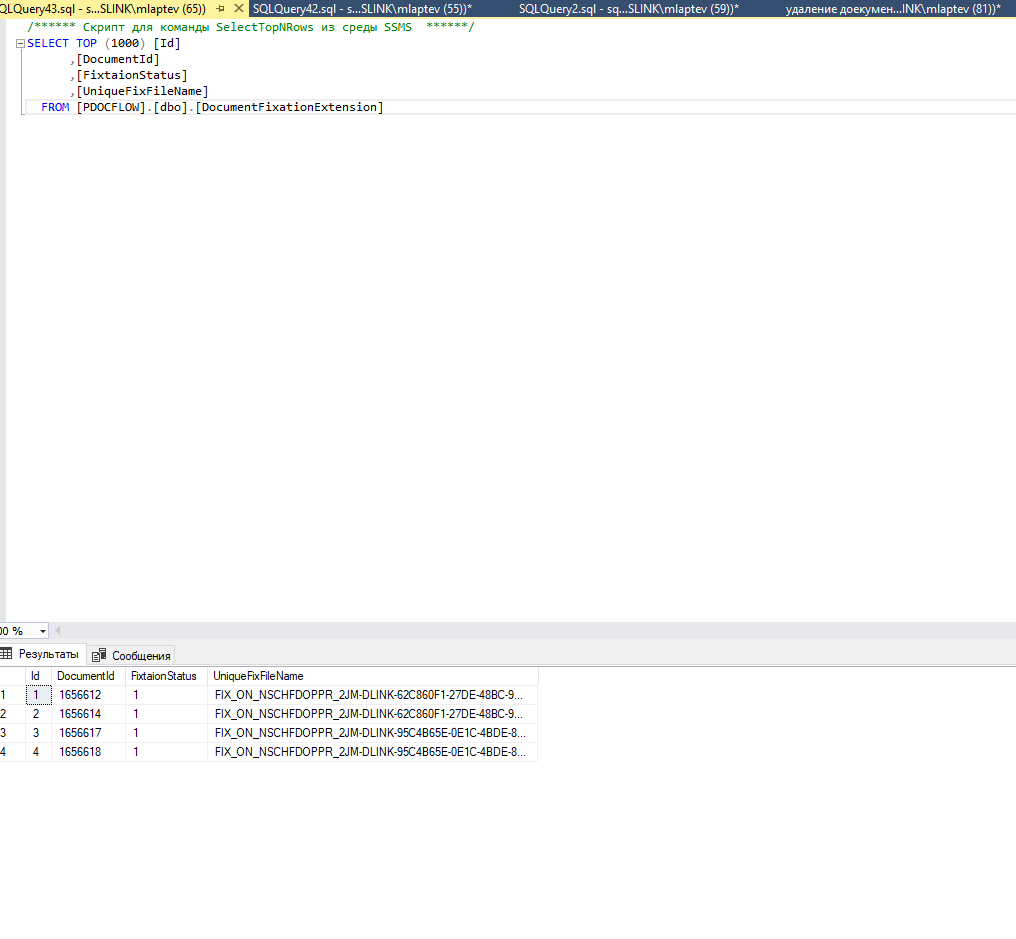Open the SQLQuery42.sql tab

[362, 9]
